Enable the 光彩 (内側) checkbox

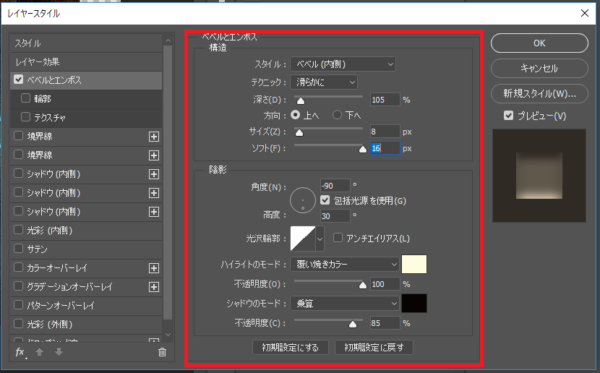coord(18,230)
